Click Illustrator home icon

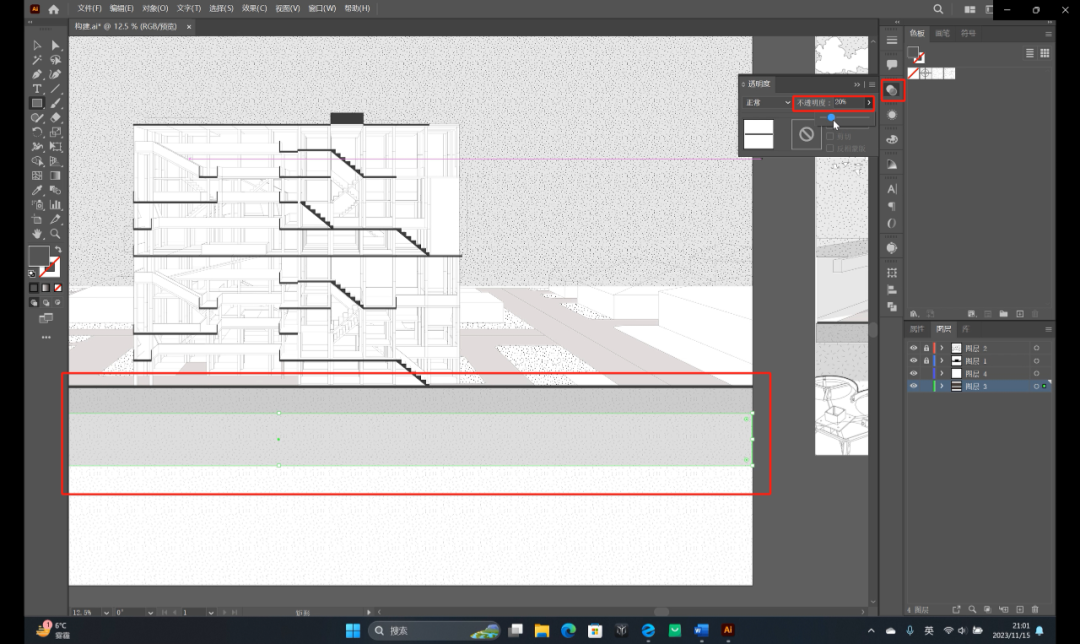coord(54,9)
